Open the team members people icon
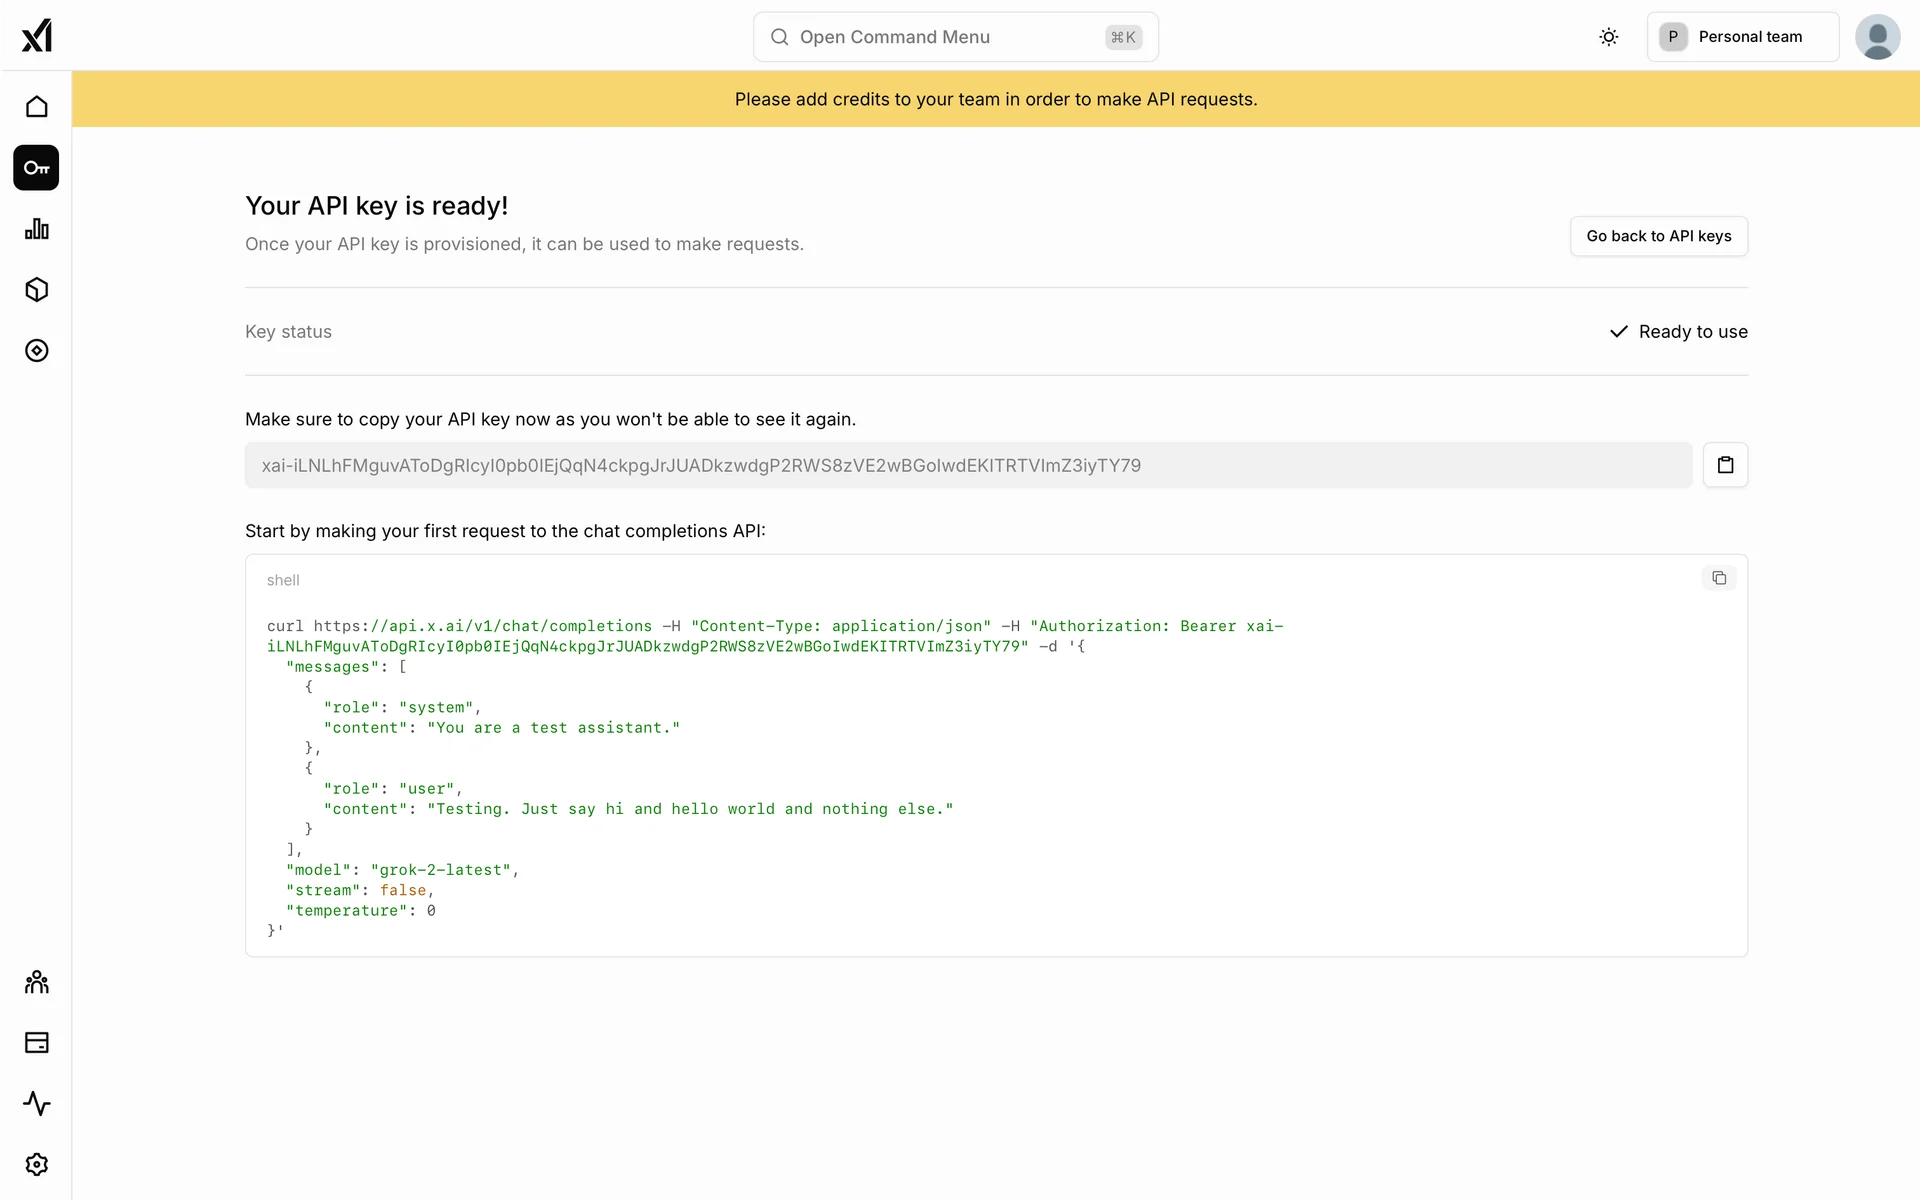The height and width of the screenshot is (1200, 1920). click(37, 982)
